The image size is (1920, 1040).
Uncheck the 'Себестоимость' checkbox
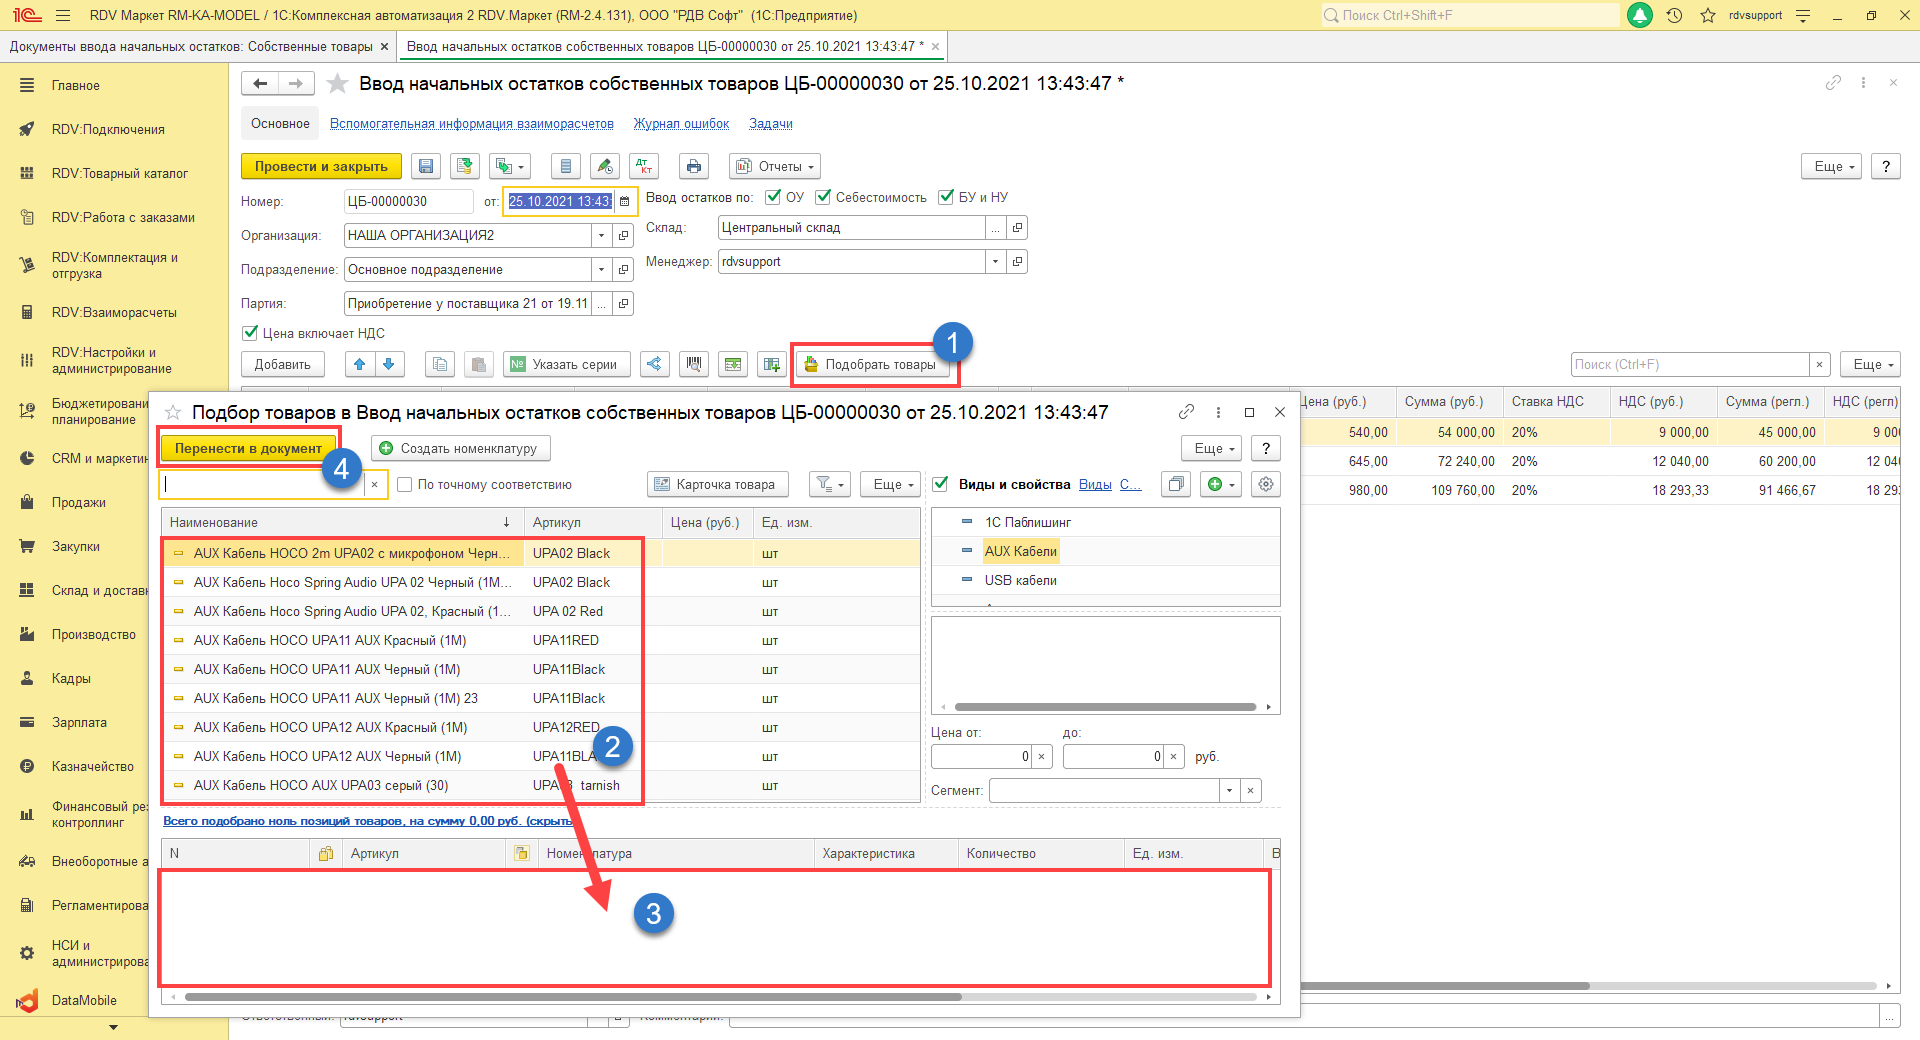pyautogui.click(x=823, y=197)
